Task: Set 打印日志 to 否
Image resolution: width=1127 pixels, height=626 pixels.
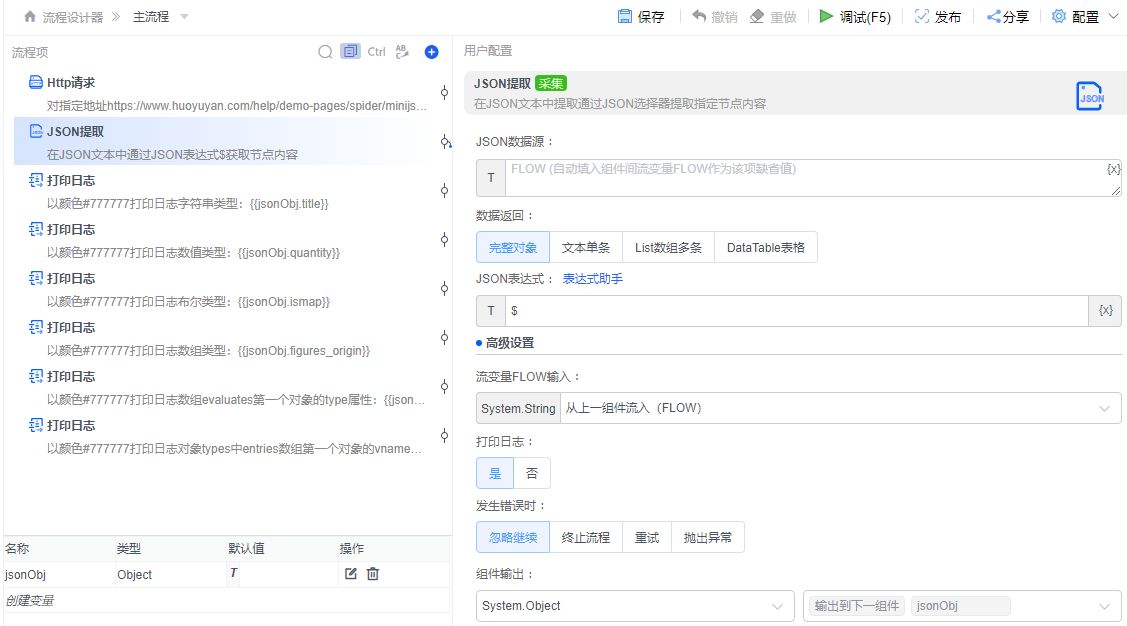Action: [x=532, y=472]
